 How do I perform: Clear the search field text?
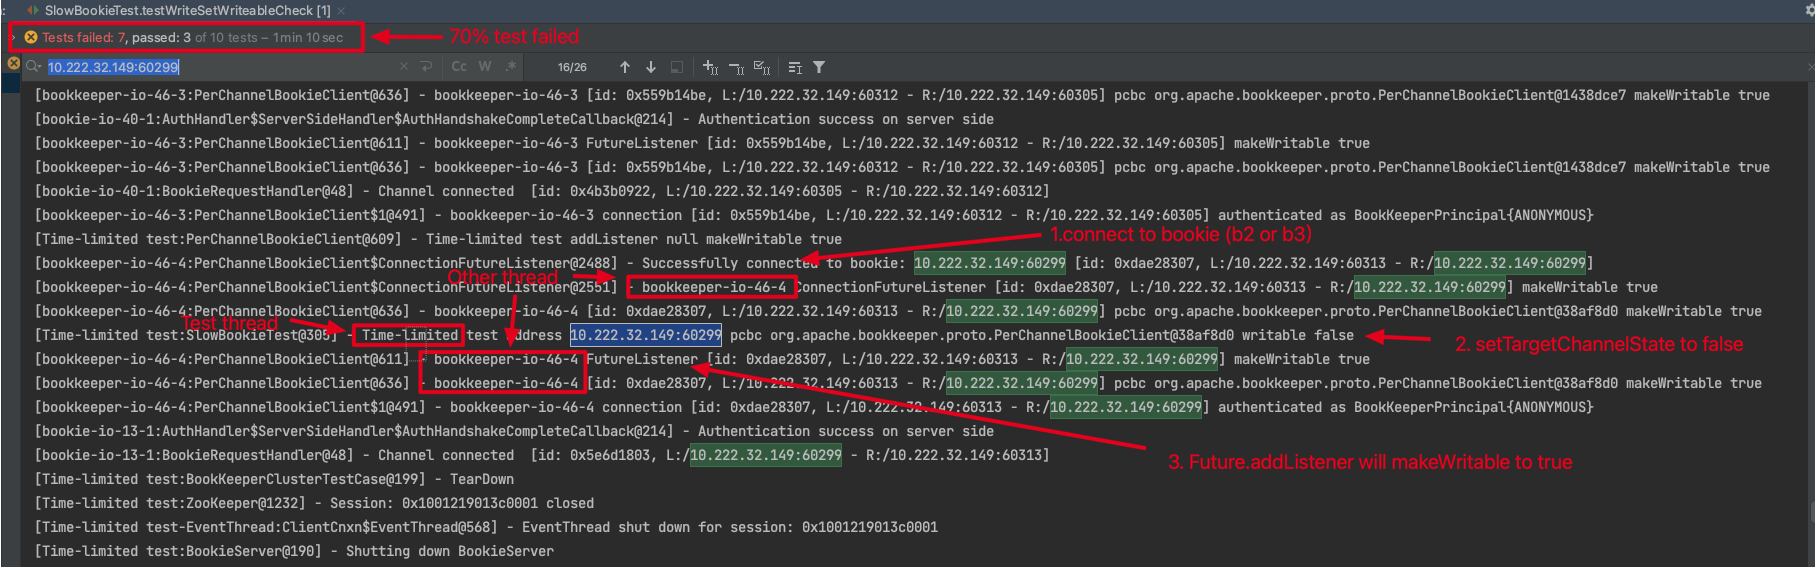click(x=404, y=67)
